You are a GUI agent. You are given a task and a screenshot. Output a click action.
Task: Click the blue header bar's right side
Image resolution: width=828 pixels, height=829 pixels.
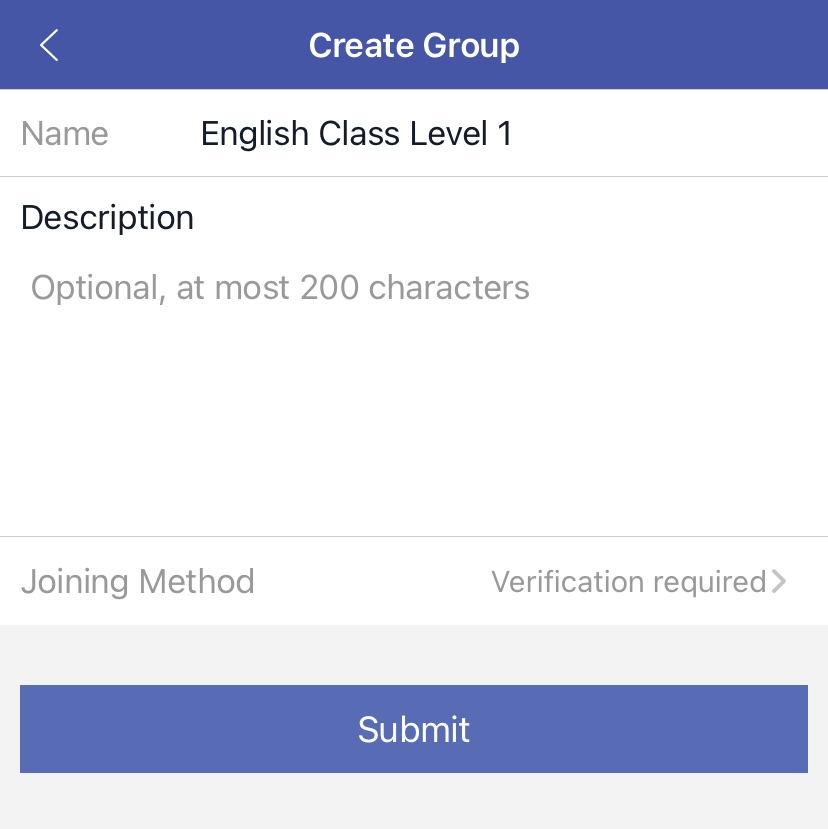pyautogui.click(x=720, y=45)
